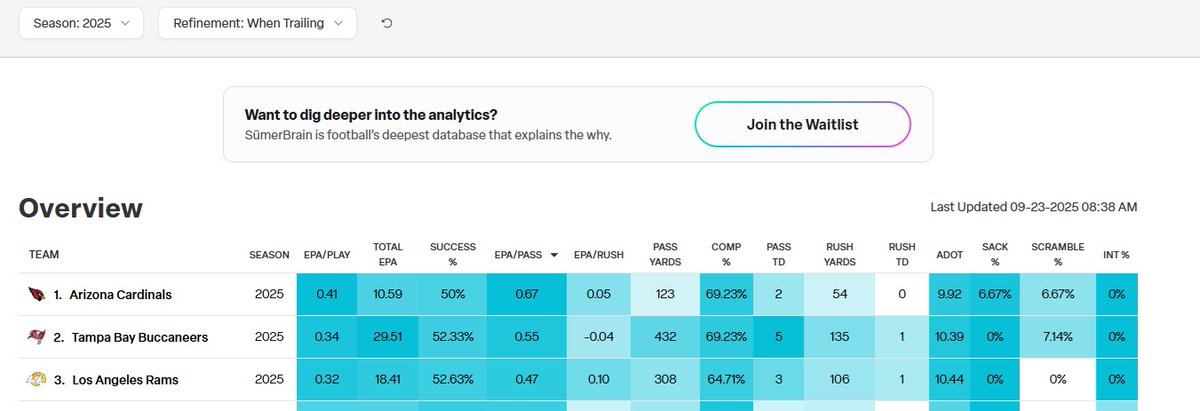
Task: Click the Cardinals EPA/play value 0.41
Action: [327, 295]
